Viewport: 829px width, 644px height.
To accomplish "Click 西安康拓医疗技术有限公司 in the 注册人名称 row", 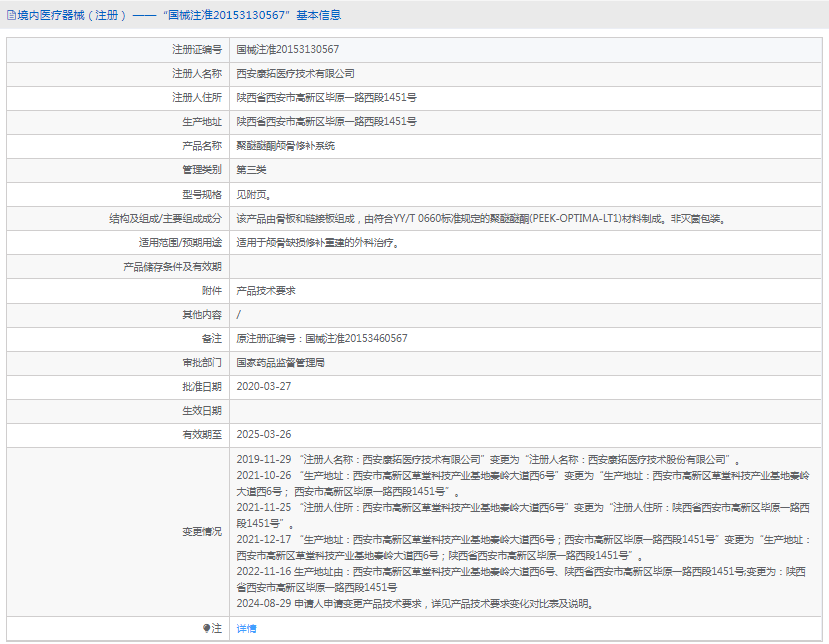I will point(296,73).
